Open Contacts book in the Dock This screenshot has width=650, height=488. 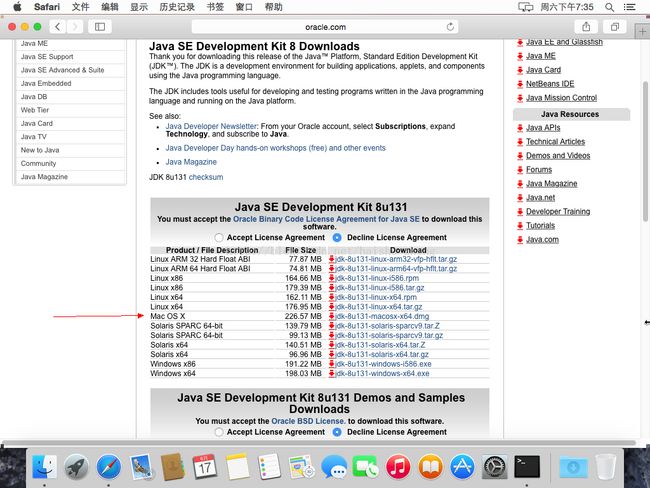pyautogui.click(x=173, y=466)
